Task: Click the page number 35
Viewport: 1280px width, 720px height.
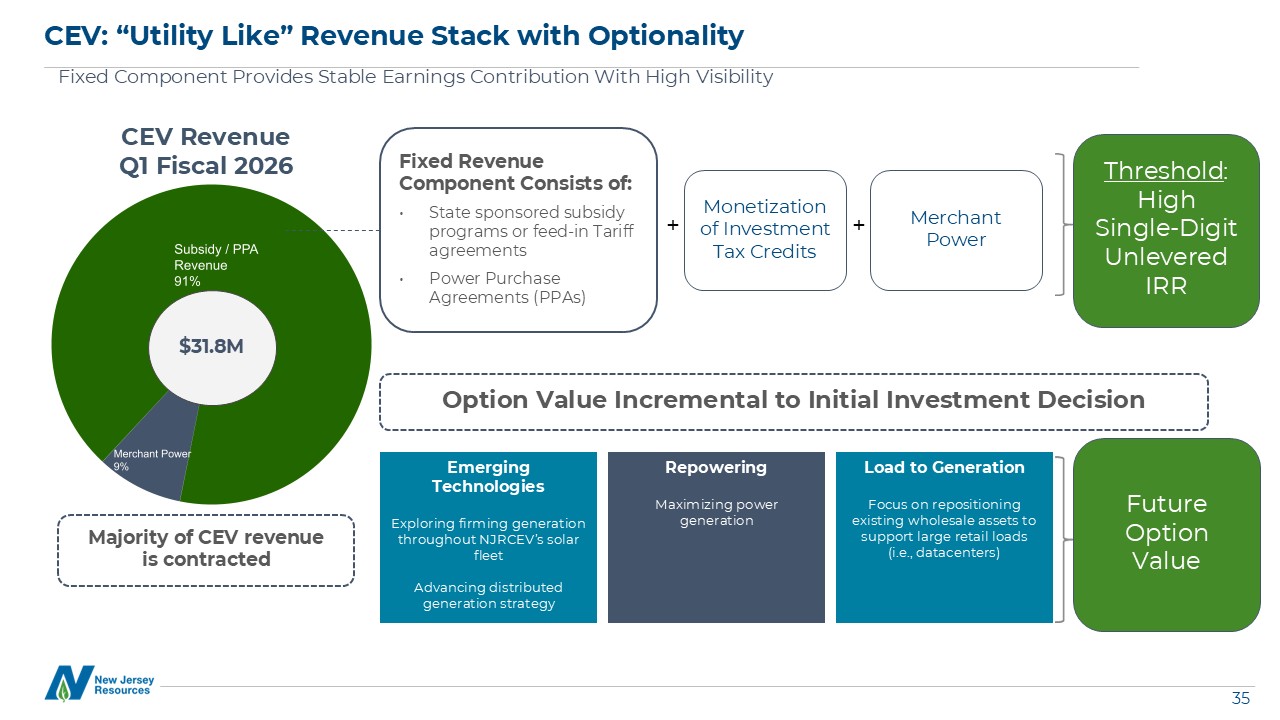Action: point(1240,698)
